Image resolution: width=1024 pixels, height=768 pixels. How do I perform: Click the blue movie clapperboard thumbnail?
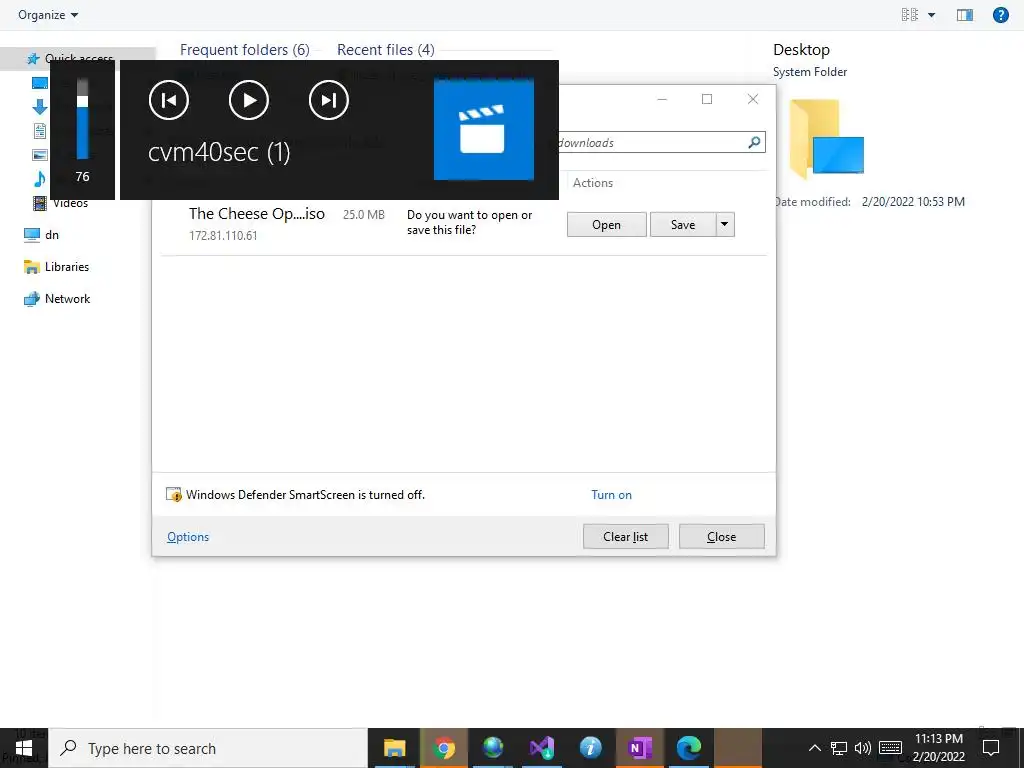coord(484,129)
